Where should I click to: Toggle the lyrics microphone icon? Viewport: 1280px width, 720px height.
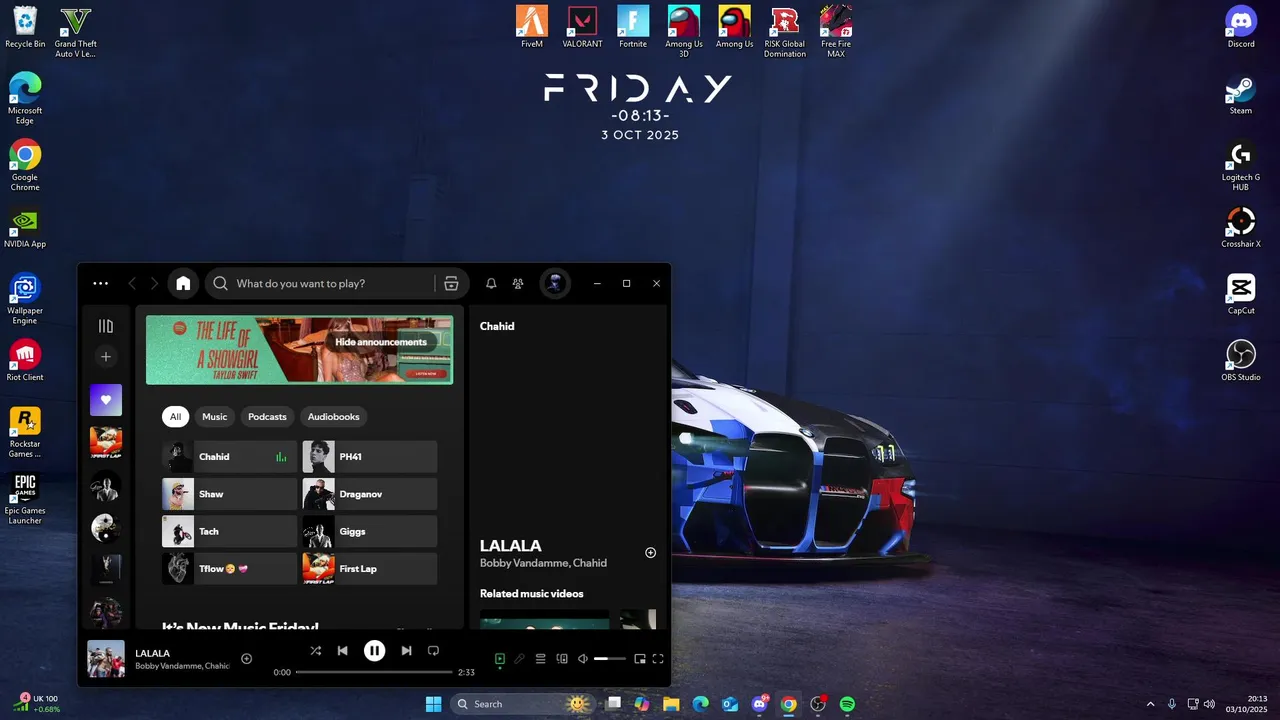click(520, 659)
